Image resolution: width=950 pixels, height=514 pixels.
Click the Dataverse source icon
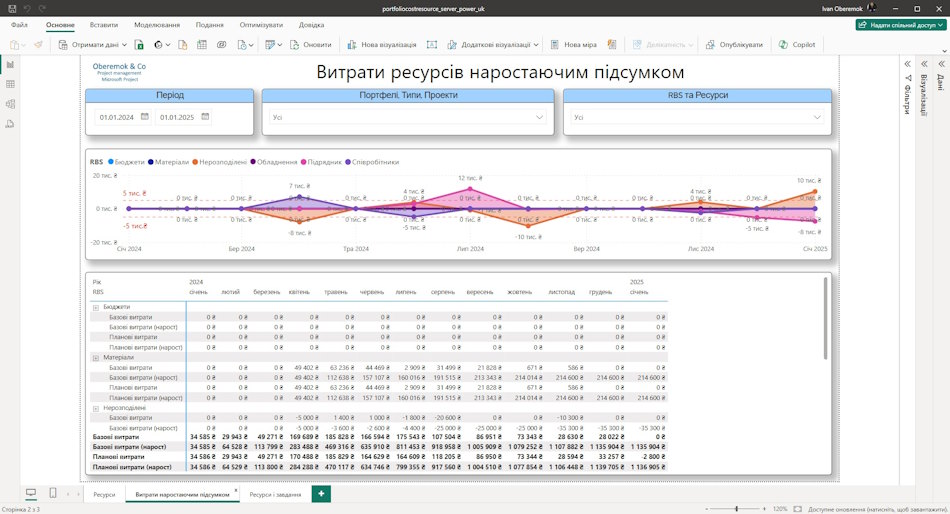click(x=222, y=45)
